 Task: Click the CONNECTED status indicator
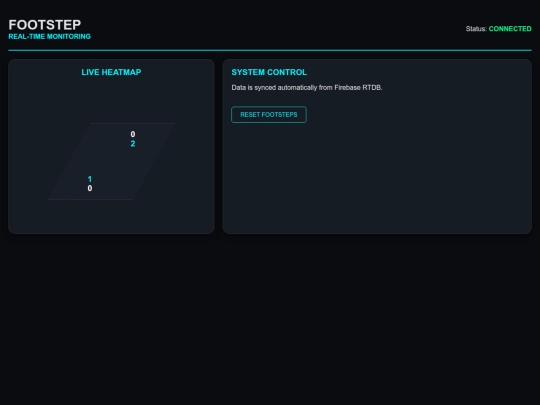tap(510, 29)
